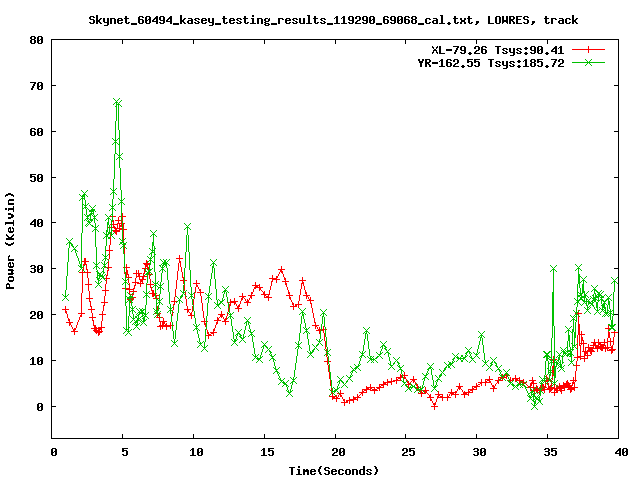Click the green legend line sample
Image resolution: width=640 pixels, height=480 pixels.
click(588, 62)
